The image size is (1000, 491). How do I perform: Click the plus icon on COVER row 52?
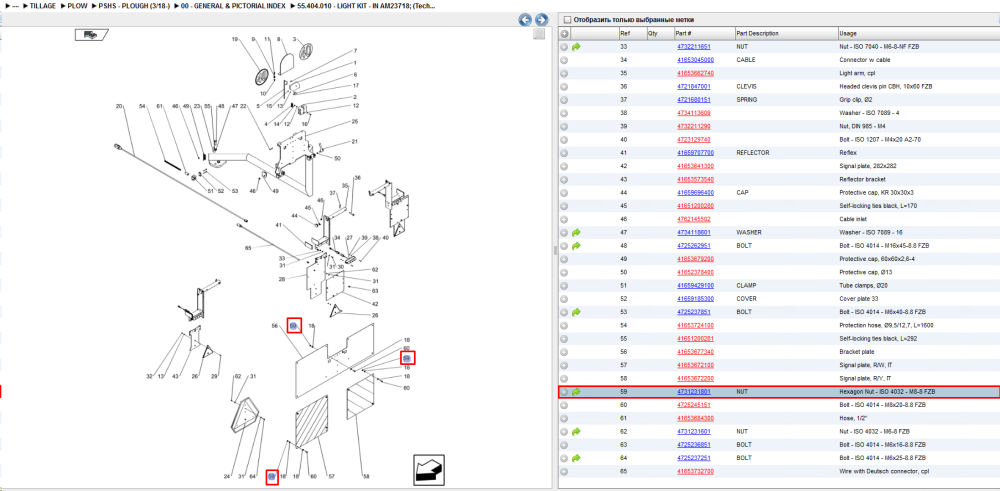(564, 298)
